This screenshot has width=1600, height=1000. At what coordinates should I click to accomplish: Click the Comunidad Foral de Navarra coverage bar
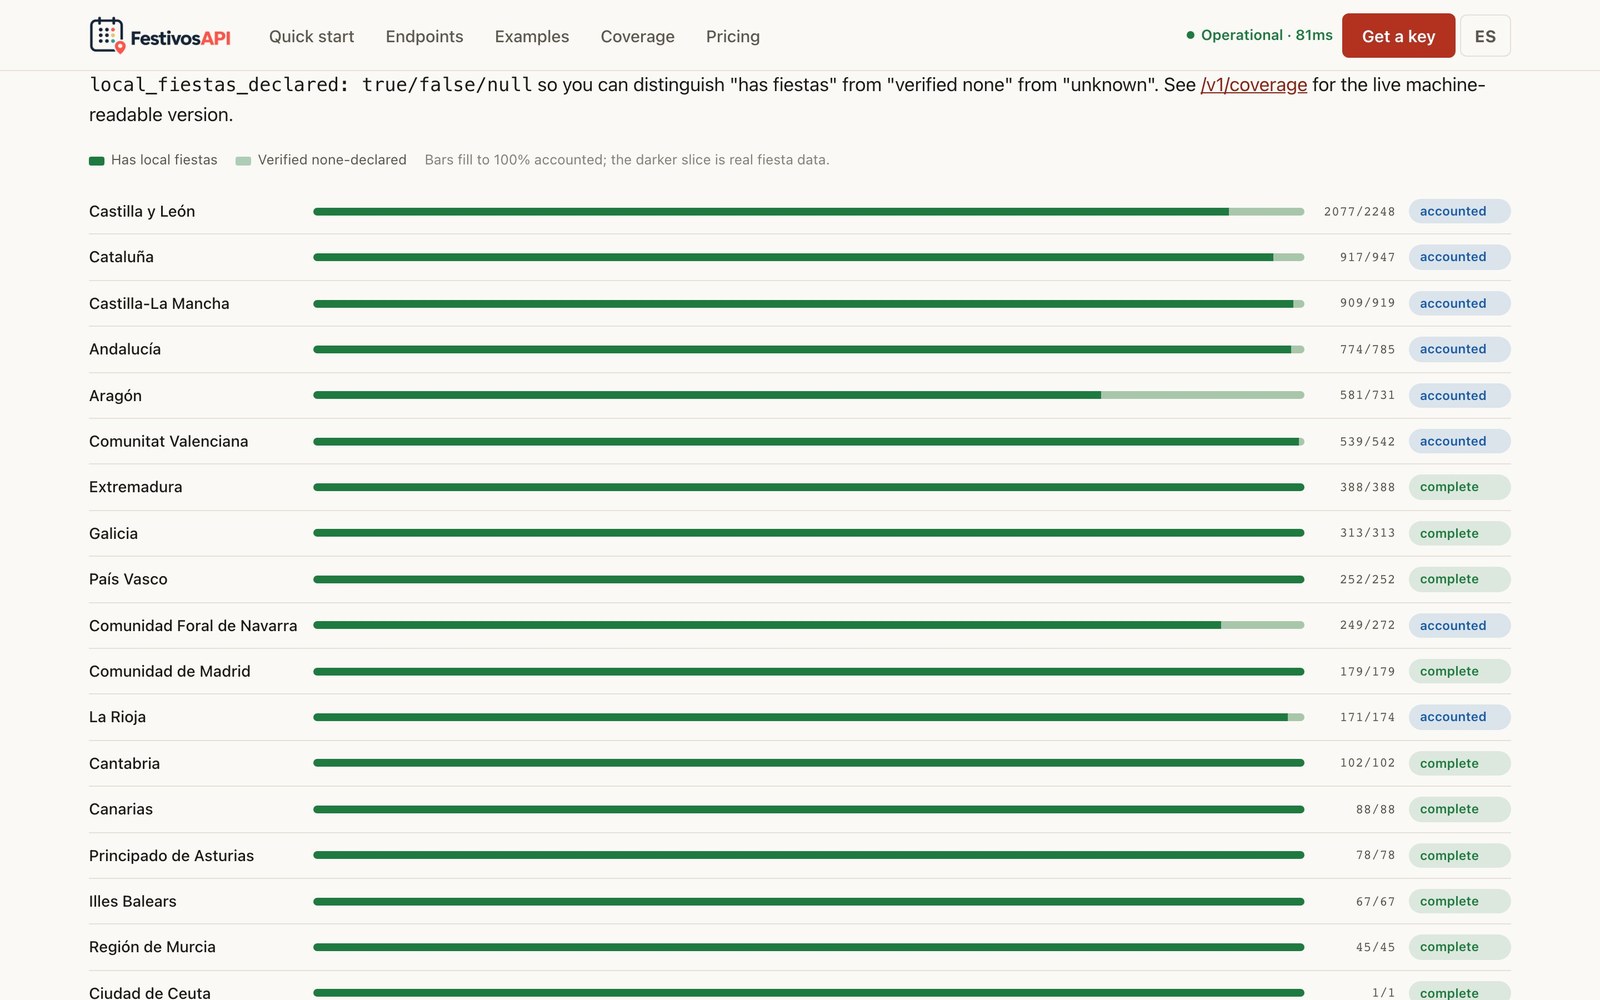808,625
